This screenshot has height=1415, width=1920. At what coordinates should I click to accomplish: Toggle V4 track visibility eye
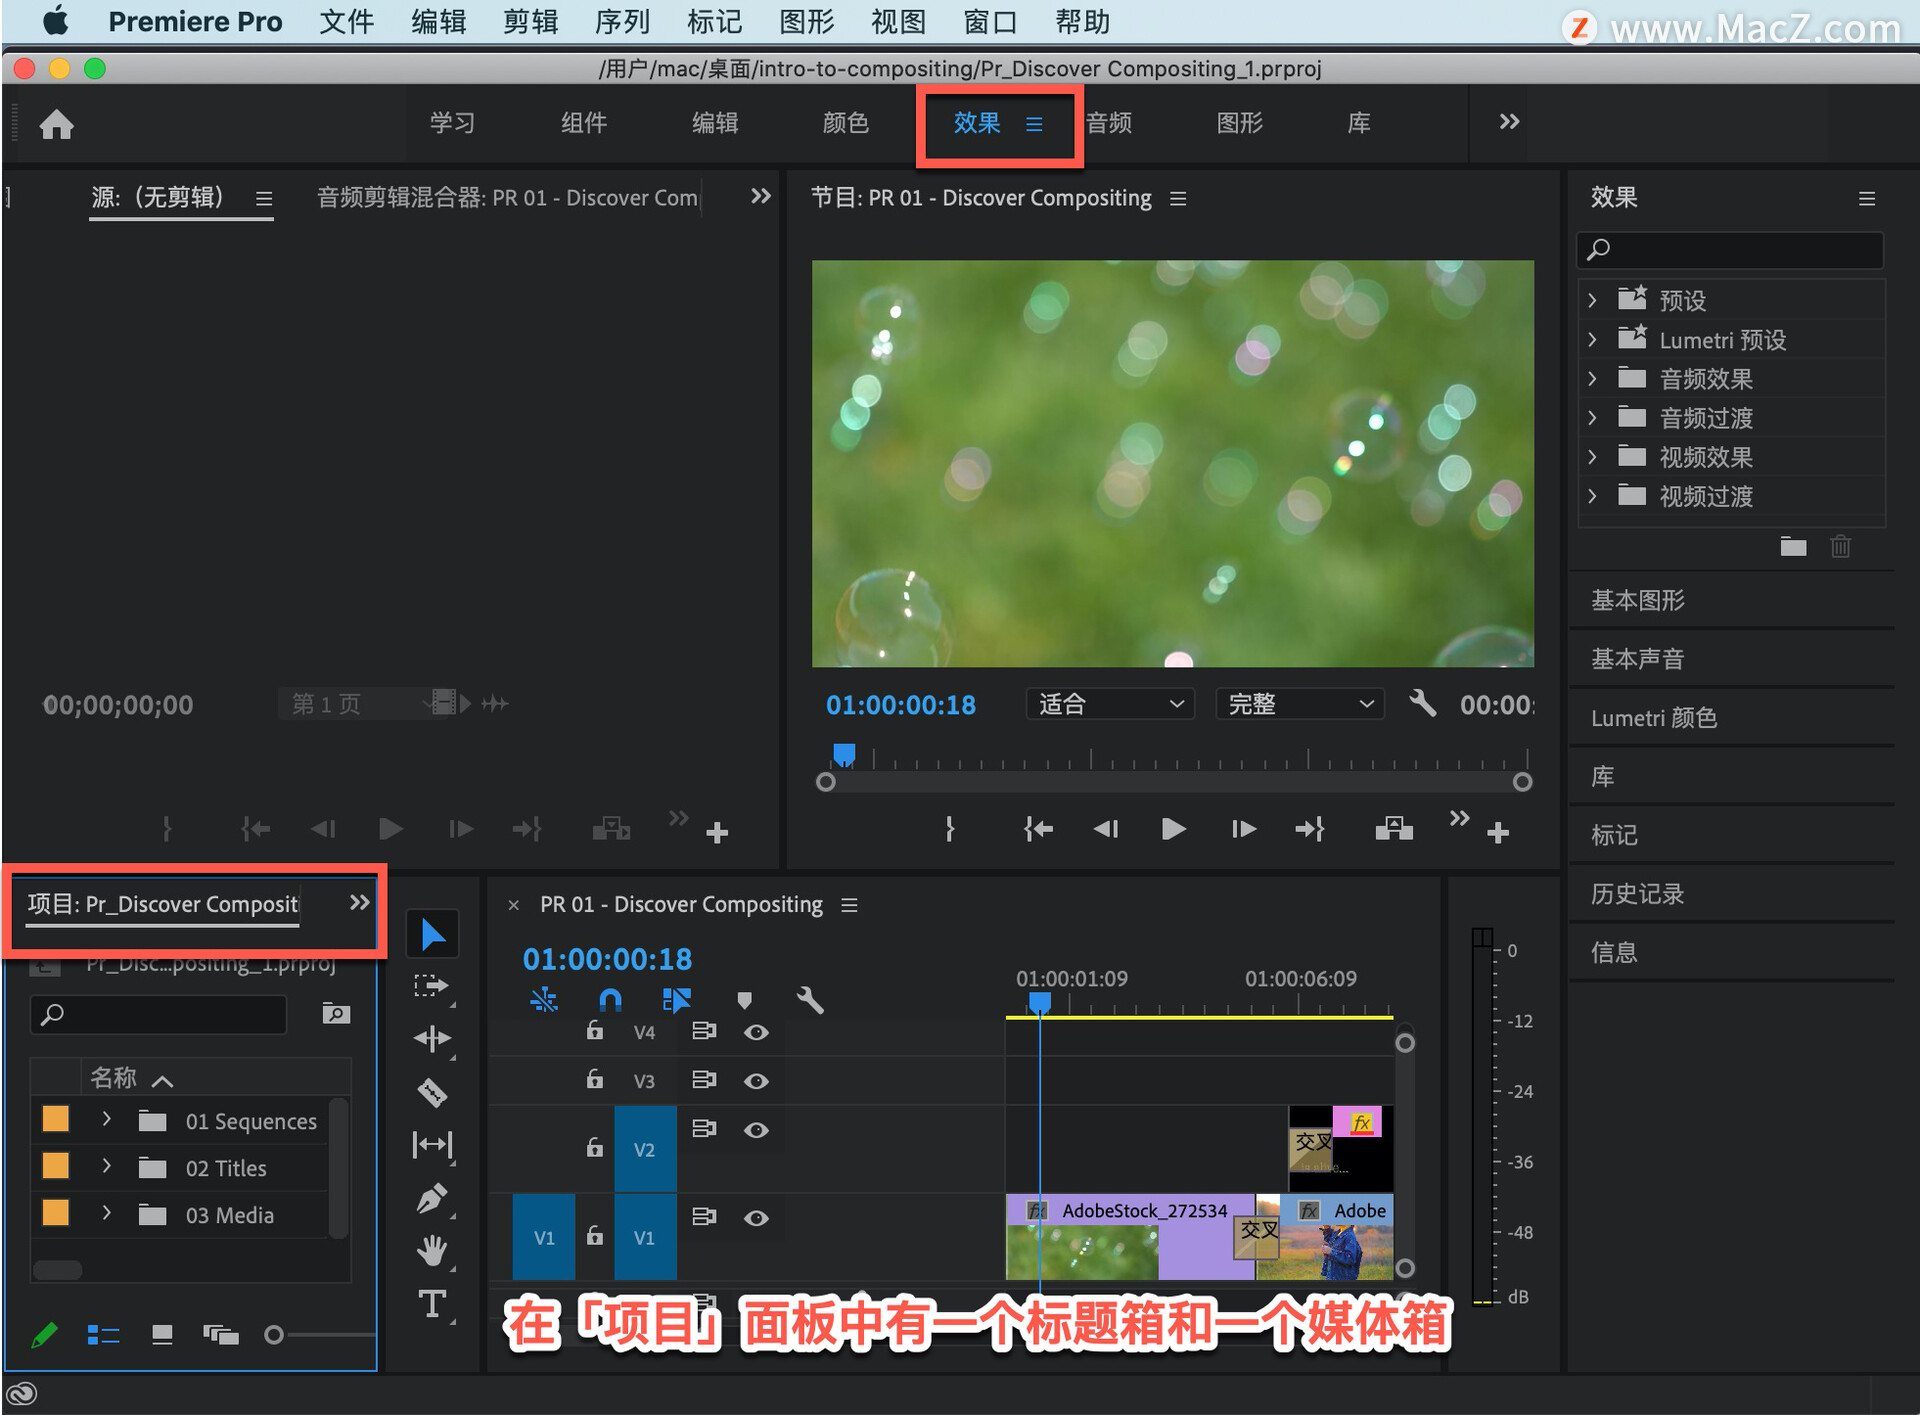(757, 1032)
